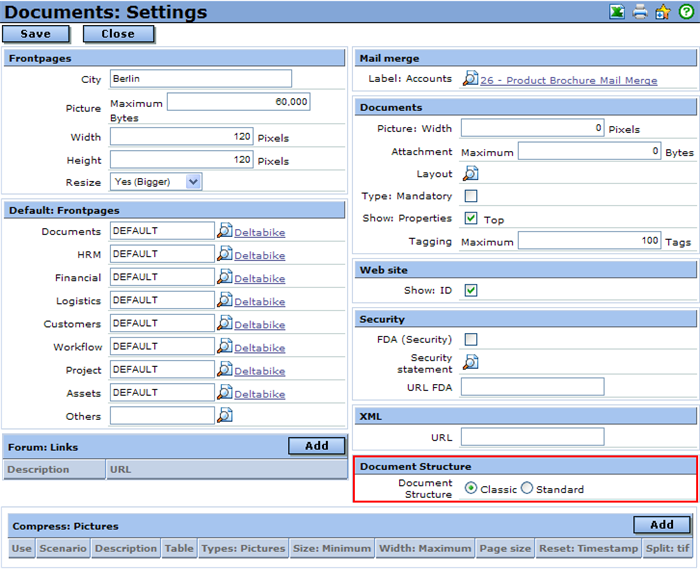The width and height of the screenshot is (700, 569).
Task: Add this page to favorites
Action: point(663,12)
